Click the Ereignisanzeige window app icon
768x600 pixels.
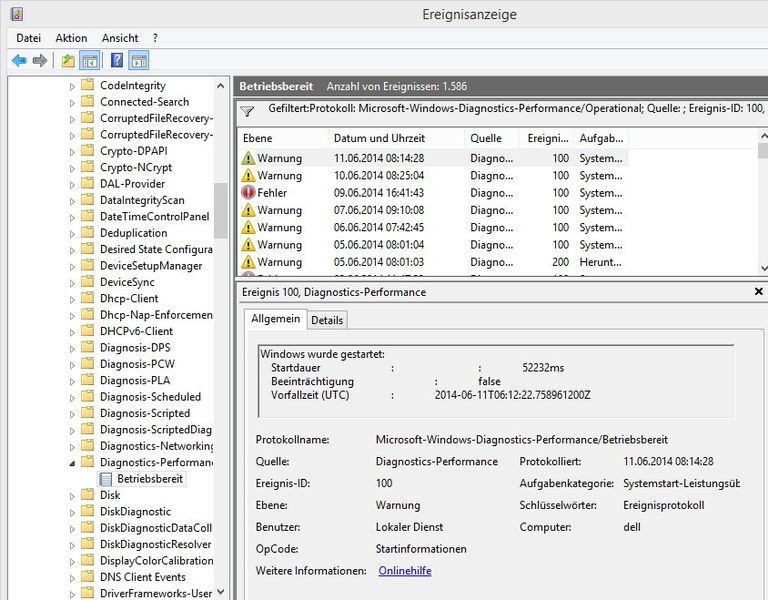coord(17,14)
